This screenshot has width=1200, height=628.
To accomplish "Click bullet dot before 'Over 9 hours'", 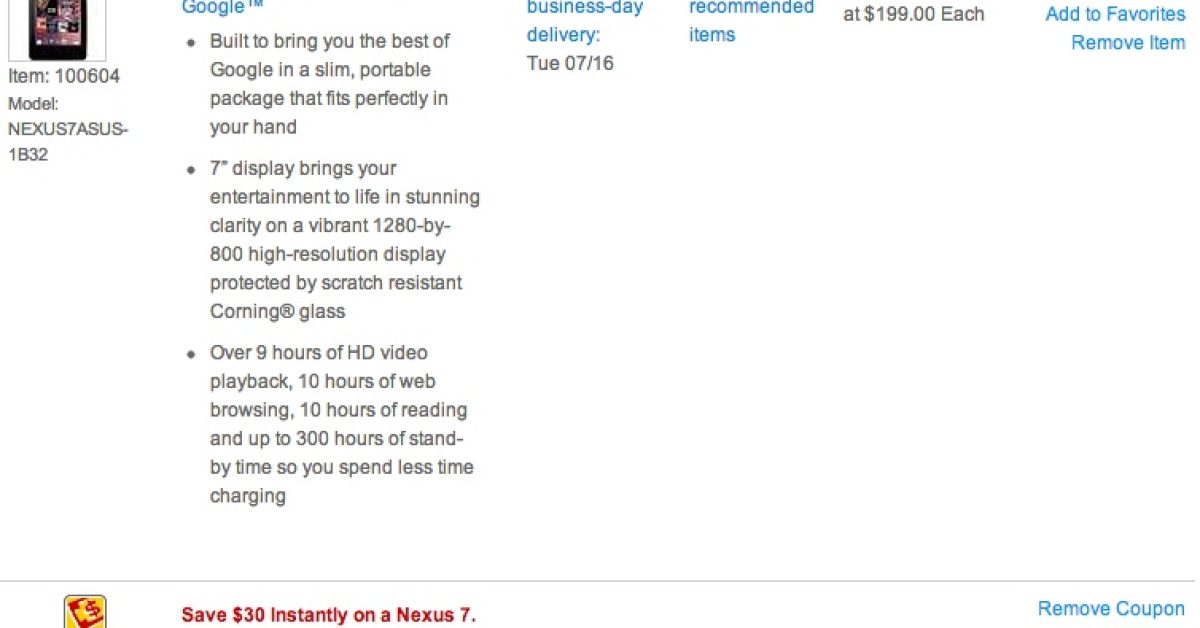I will 191,354.
